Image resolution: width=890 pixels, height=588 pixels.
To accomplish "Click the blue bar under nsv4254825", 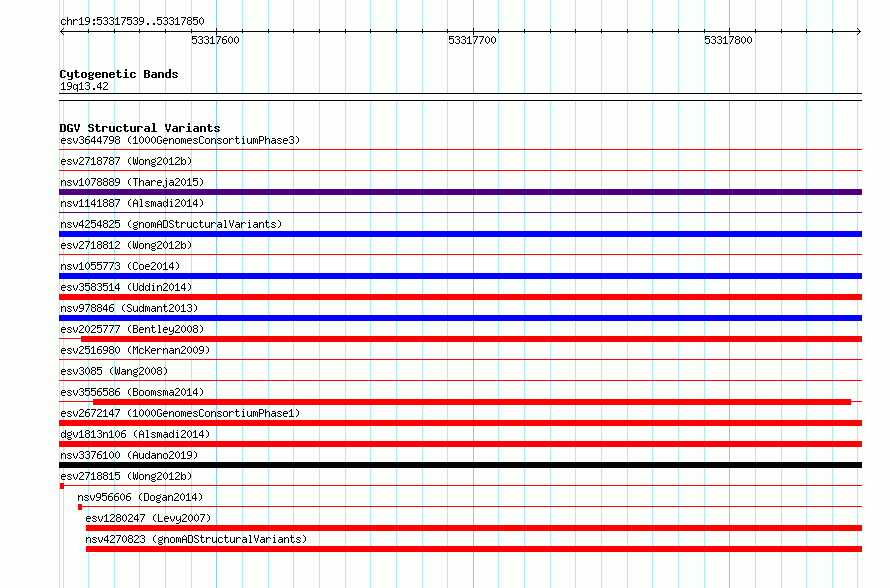I will tap(460, 234).
